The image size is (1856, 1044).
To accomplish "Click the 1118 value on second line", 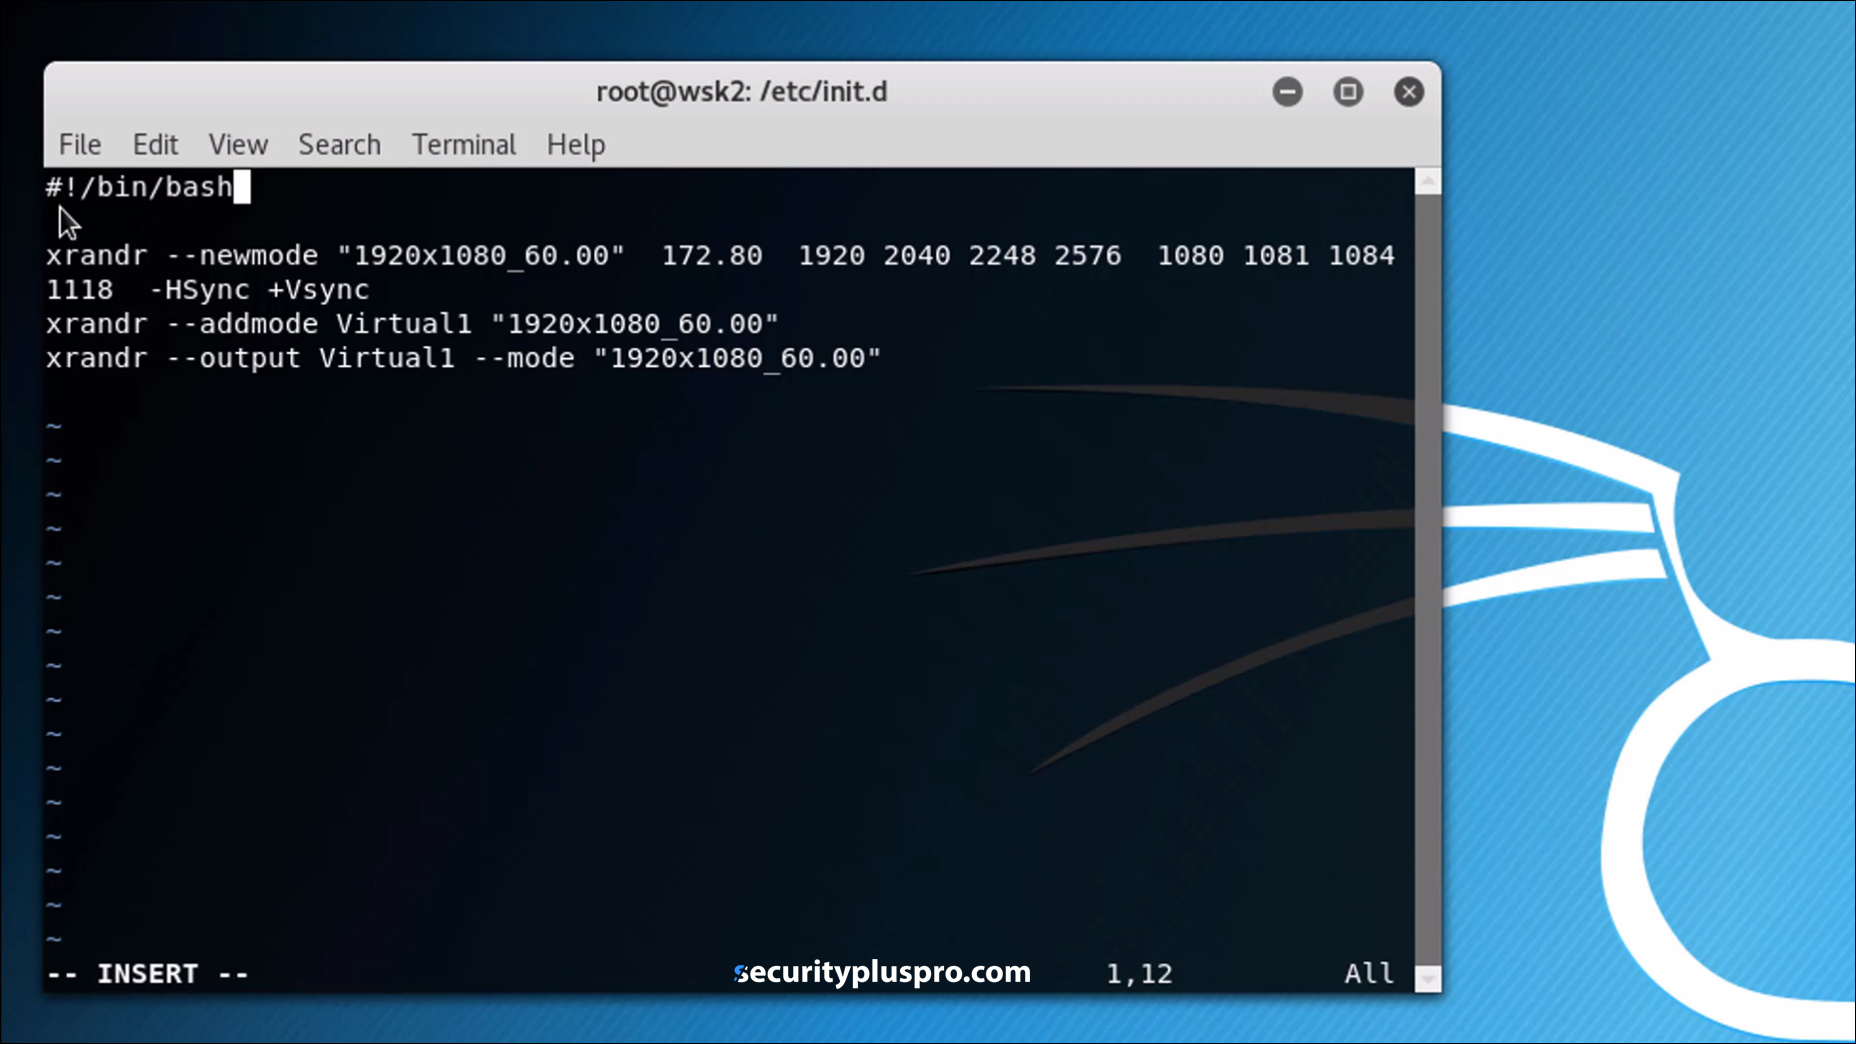I will coord(80,290).
